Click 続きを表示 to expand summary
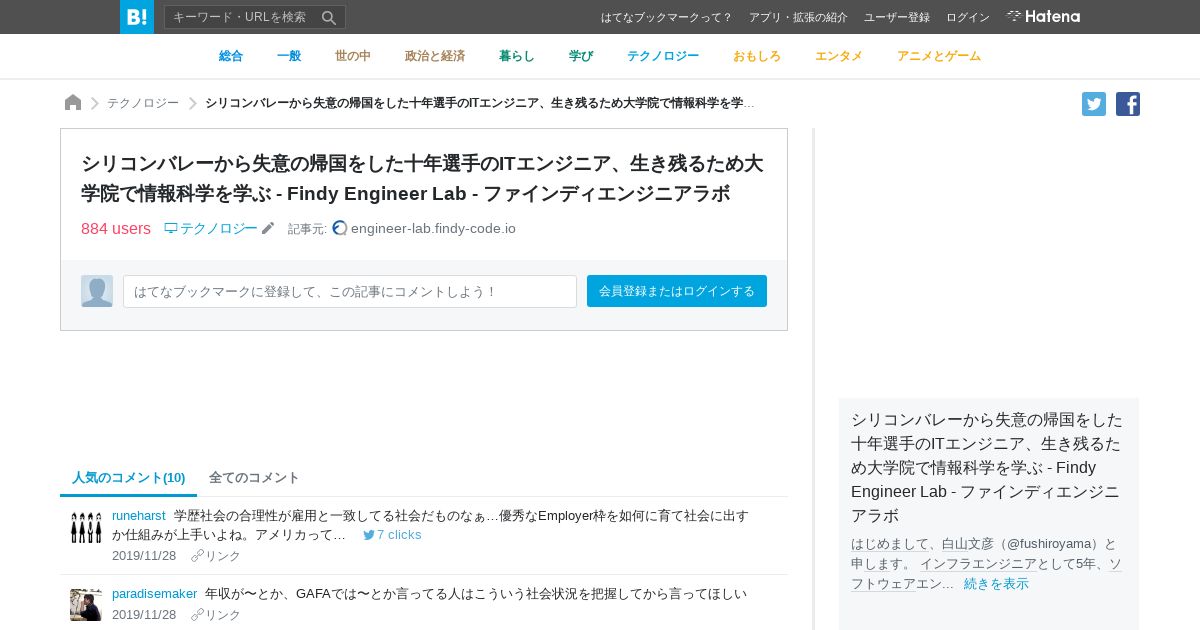This screenshot has width=1200, height=630. pyautogui.click(x=996, y=584)
